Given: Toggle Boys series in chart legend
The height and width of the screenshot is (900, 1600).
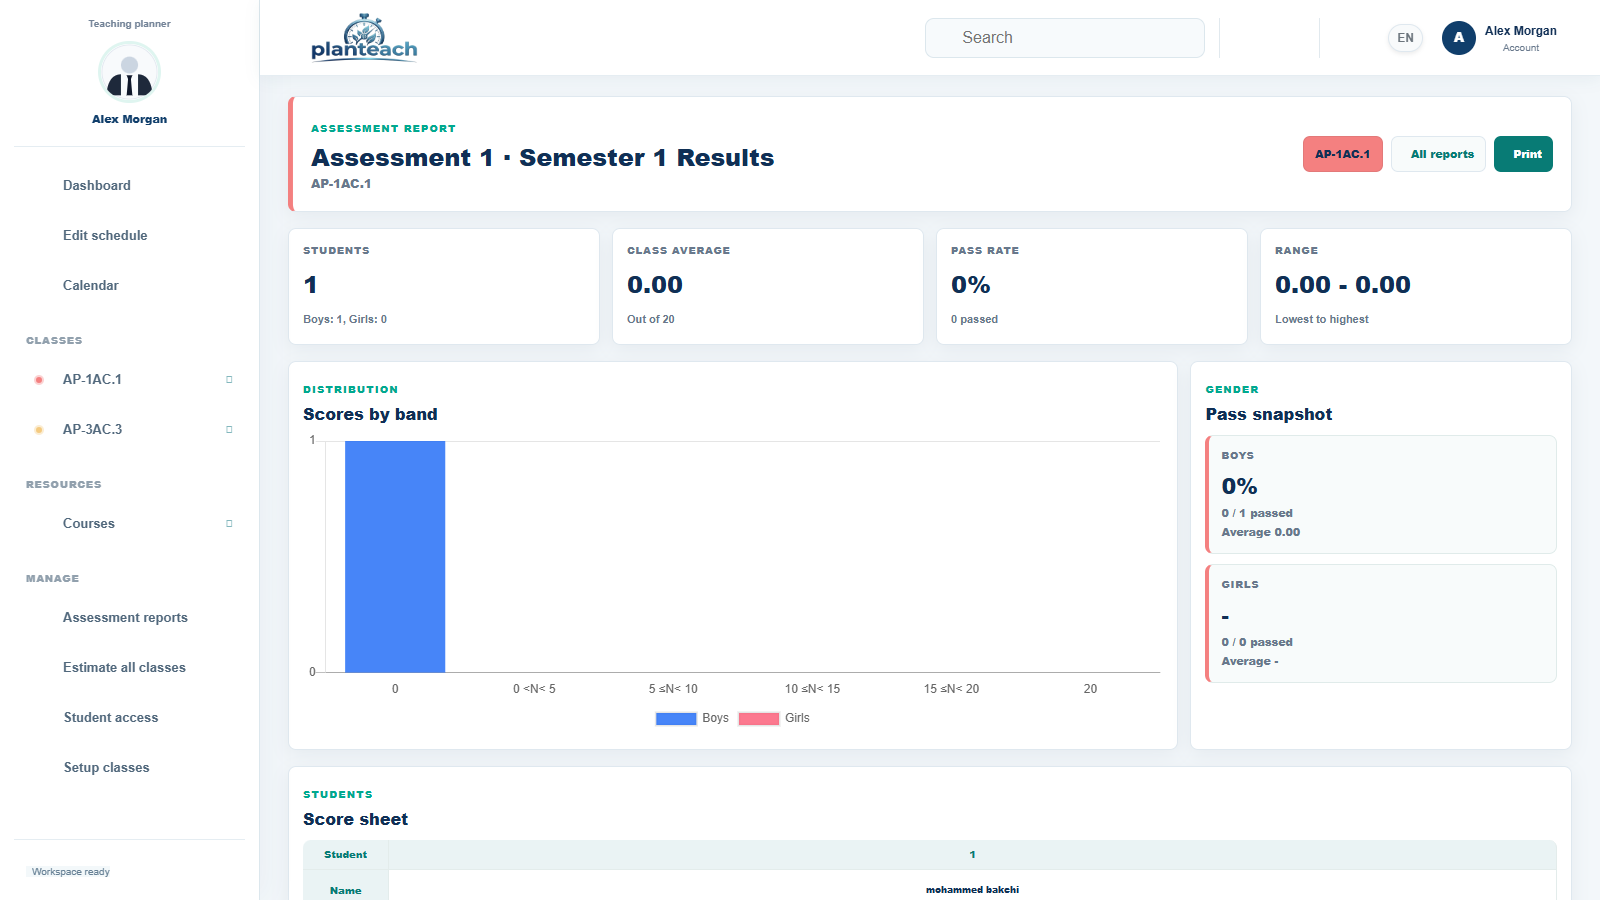Looking at the screenshot, I should pyautogui.click(x=692, y=718).
